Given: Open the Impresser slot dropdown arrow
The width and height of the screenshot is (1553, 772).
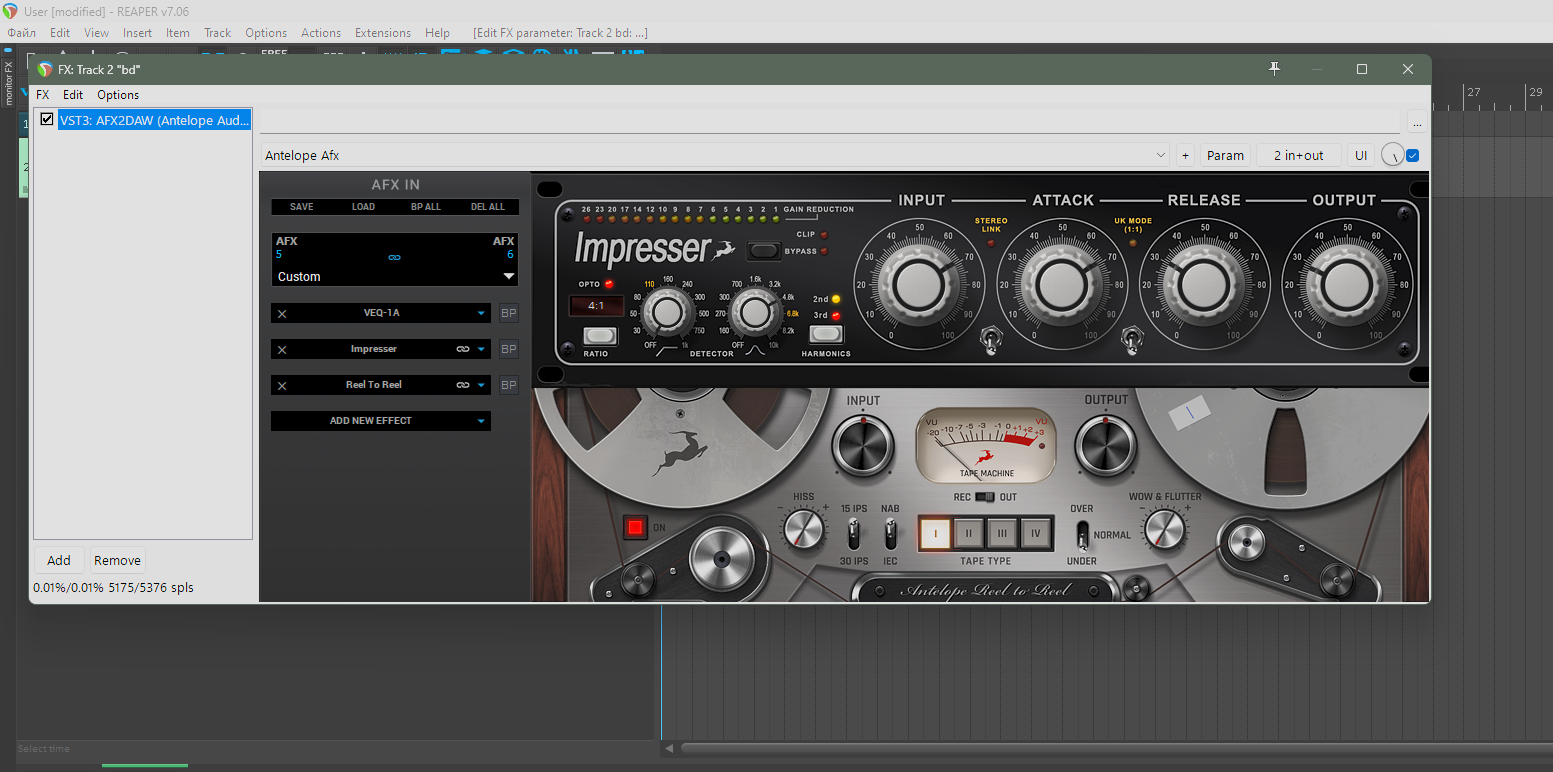Looking at the screenshot, I should (481, 350).
